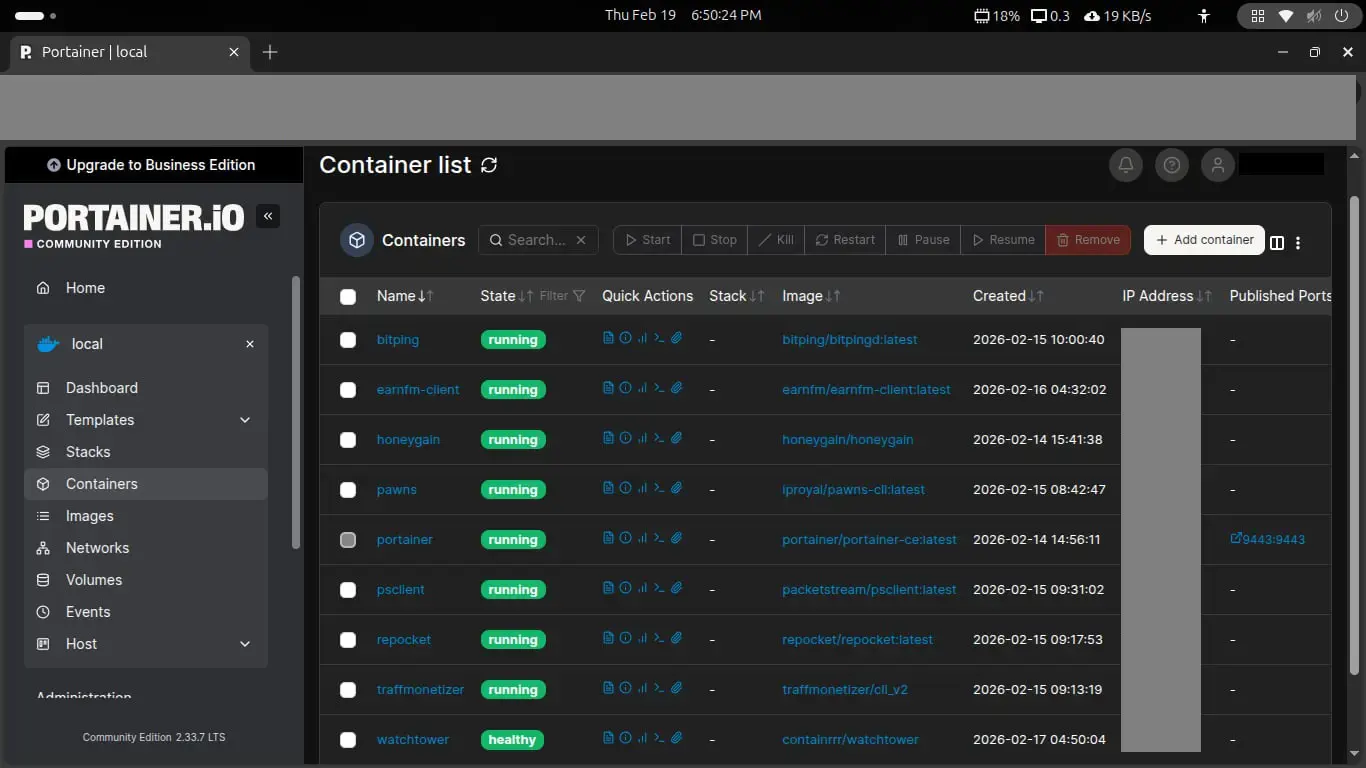This screenshot has width=1366, height=768.
Task: Open the Stacks section
Action: 145,452
